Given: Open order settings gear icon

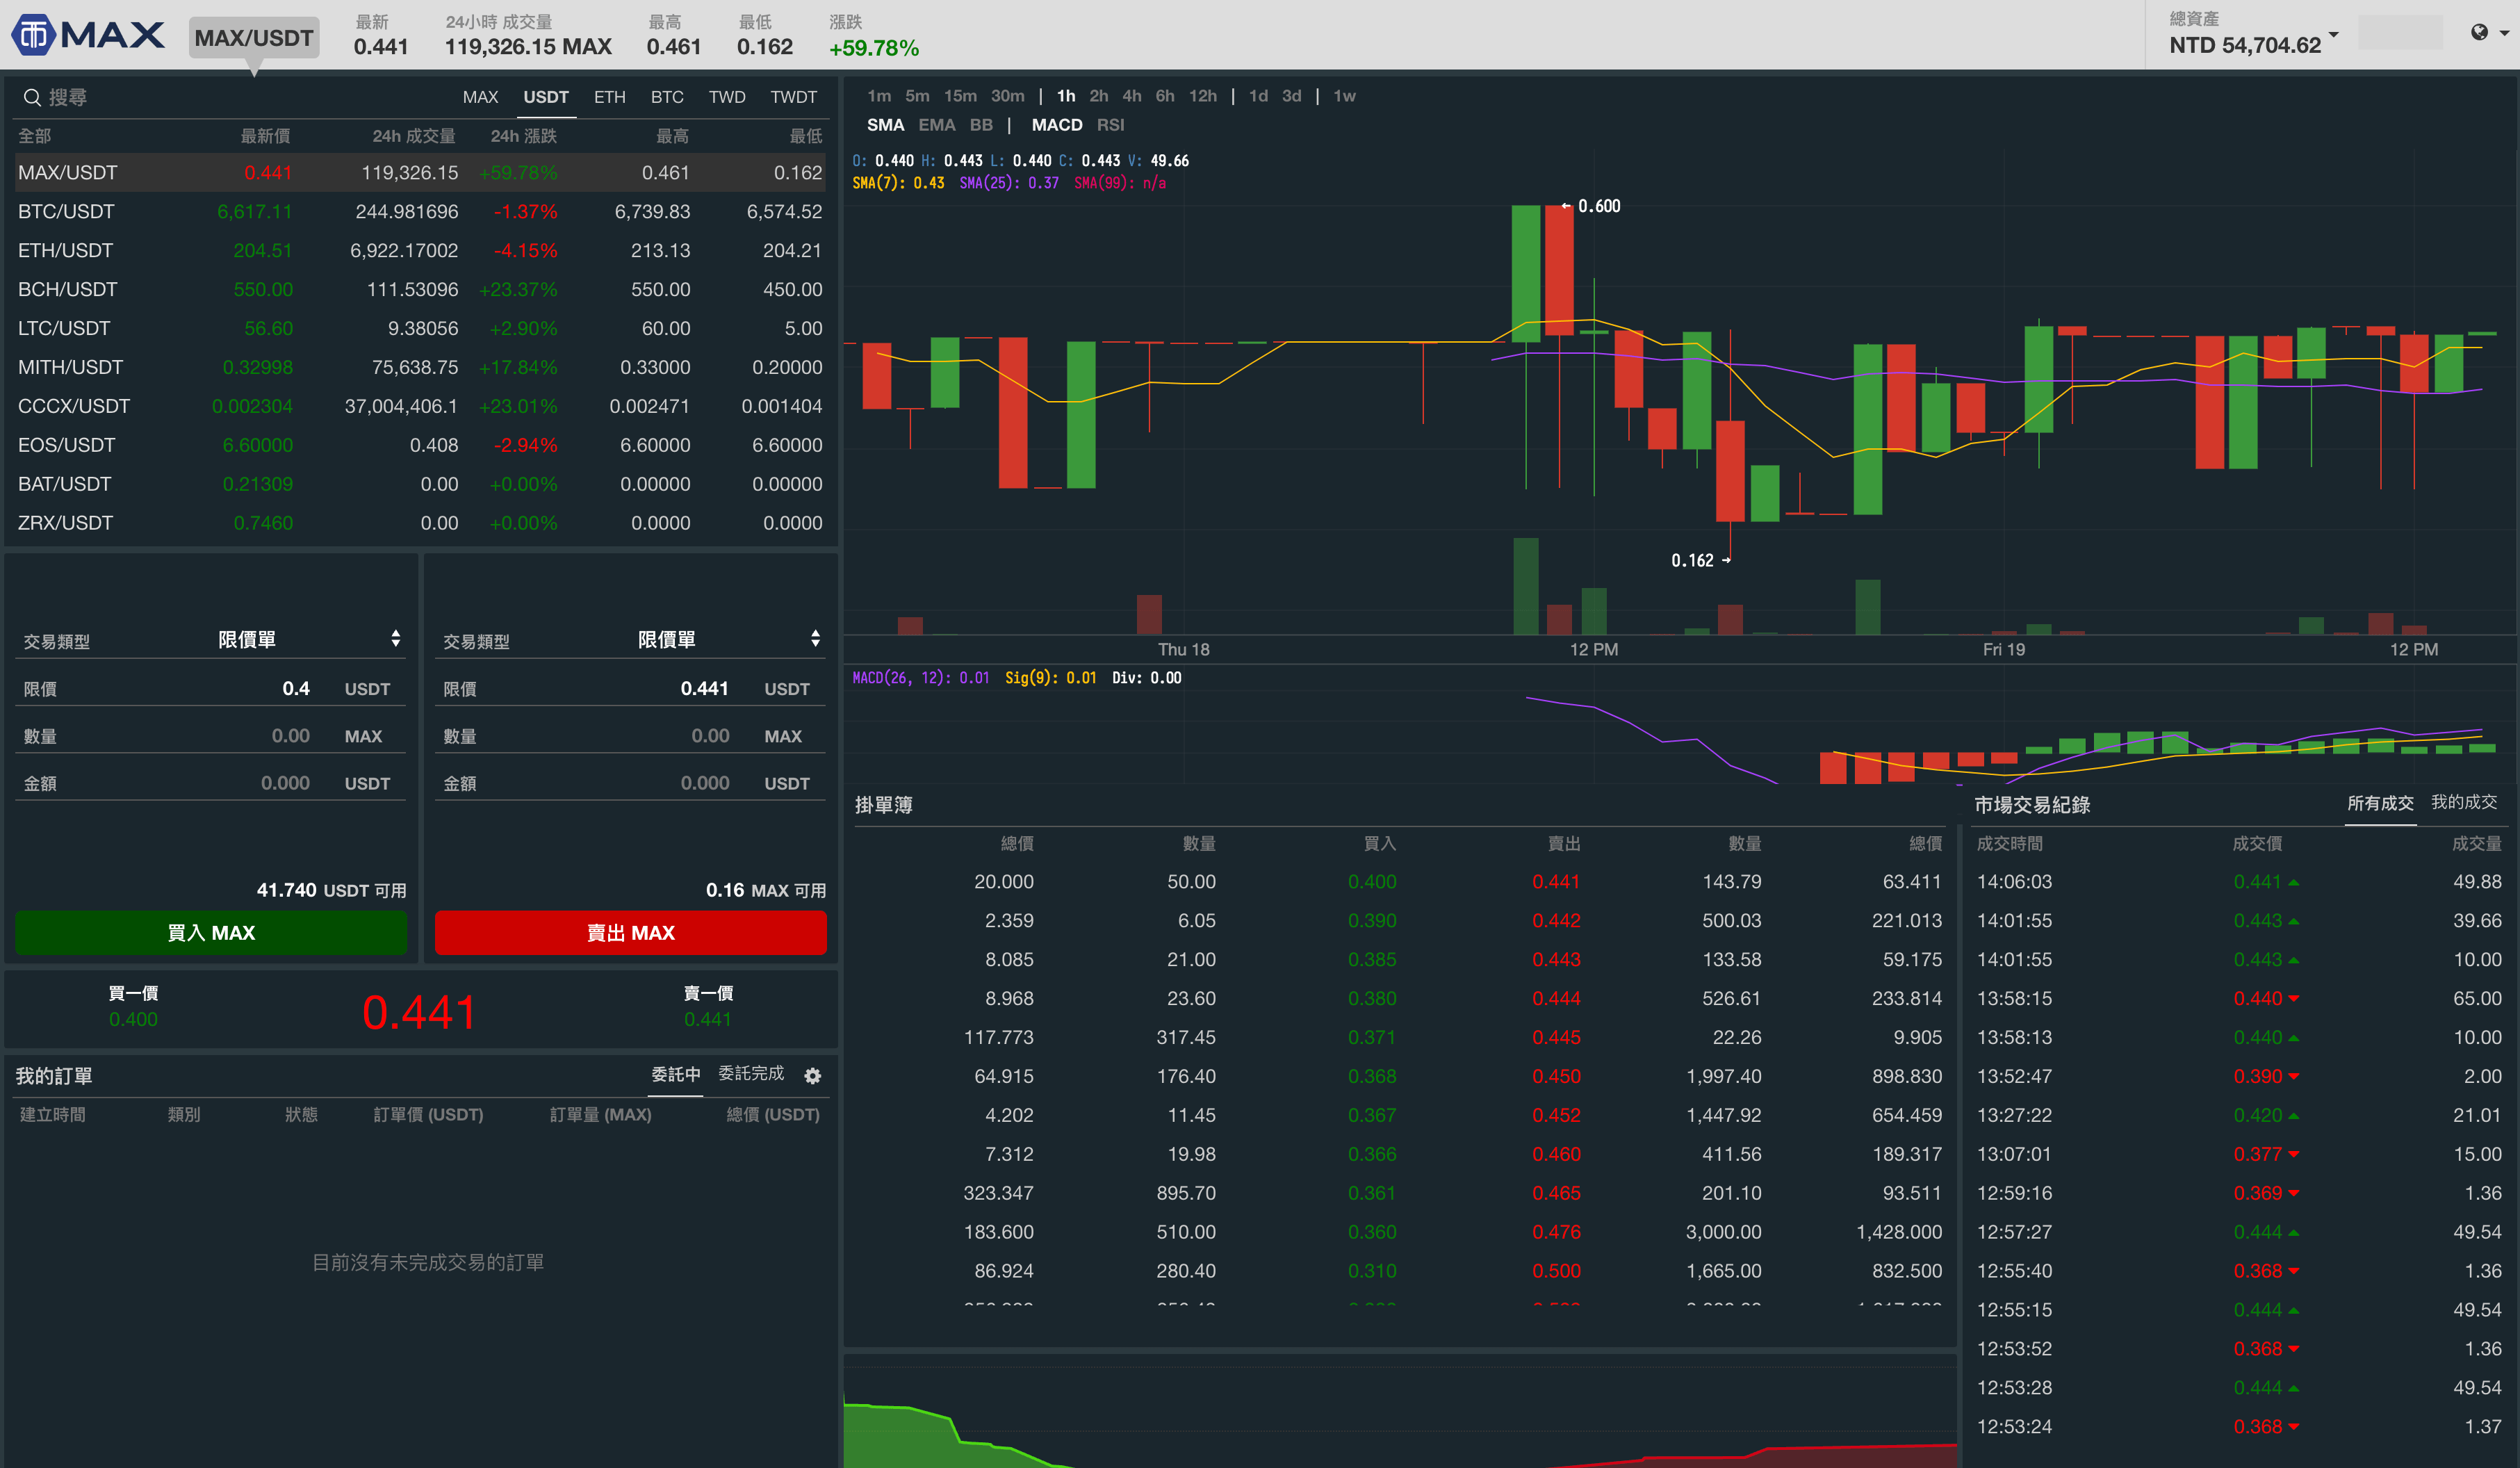Looking at the screenshot, I should [x=813, y=1076].
